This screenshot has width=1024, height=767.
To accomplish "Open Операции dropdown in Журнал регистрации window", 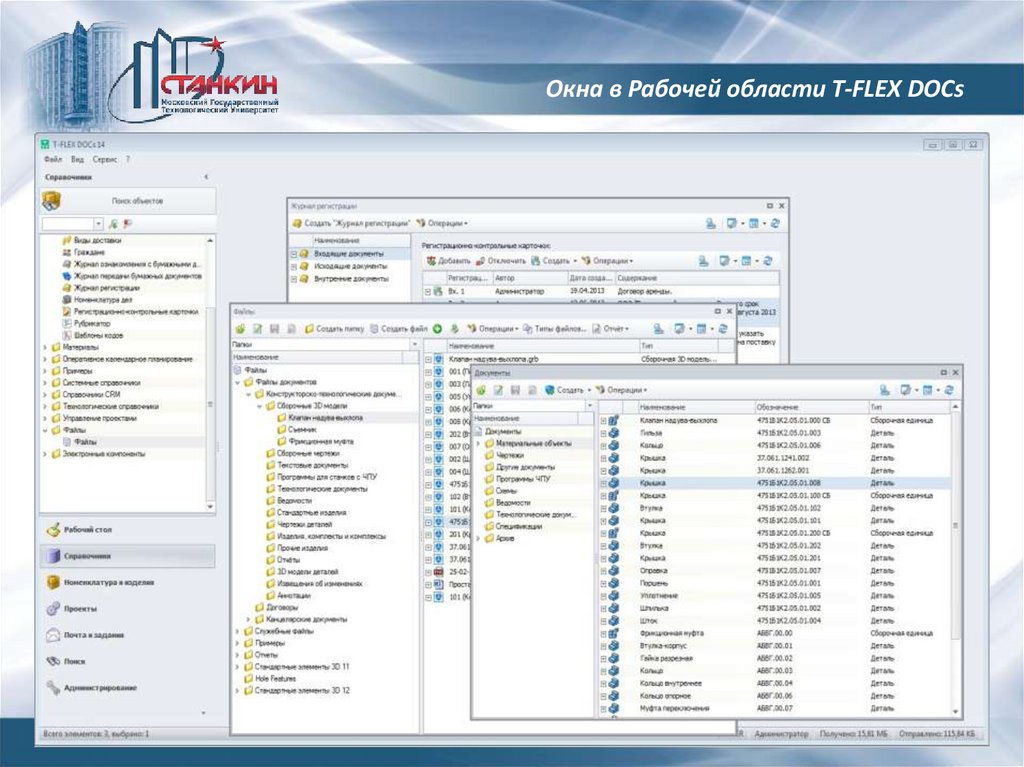I will [443, 223].
